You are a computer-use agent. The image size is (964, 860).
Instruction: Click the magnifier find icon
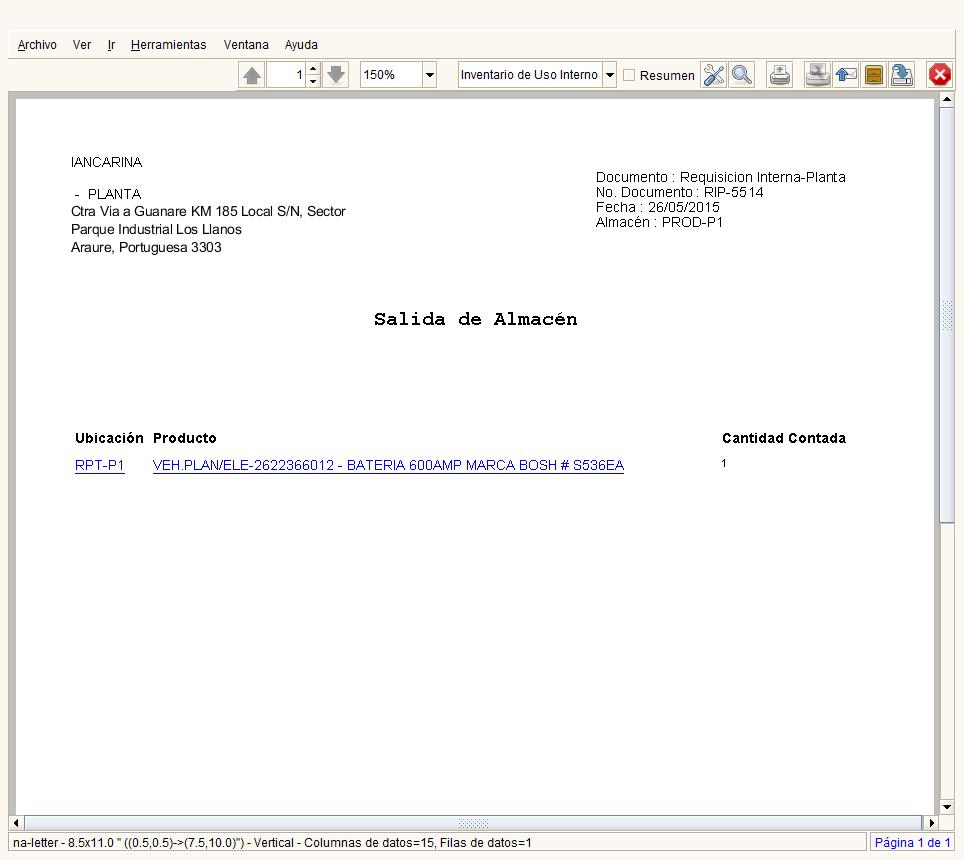pyautogui.click(x=742, y=75)
